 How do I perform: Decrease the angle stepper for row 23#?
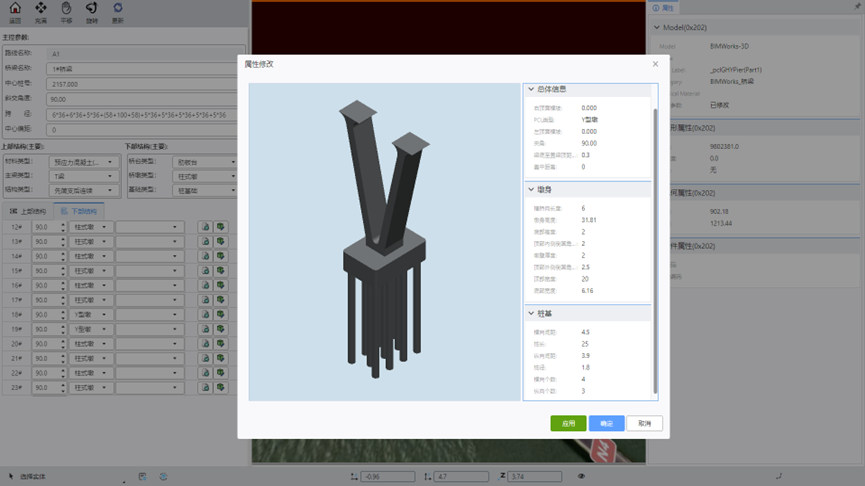point(63,391)
